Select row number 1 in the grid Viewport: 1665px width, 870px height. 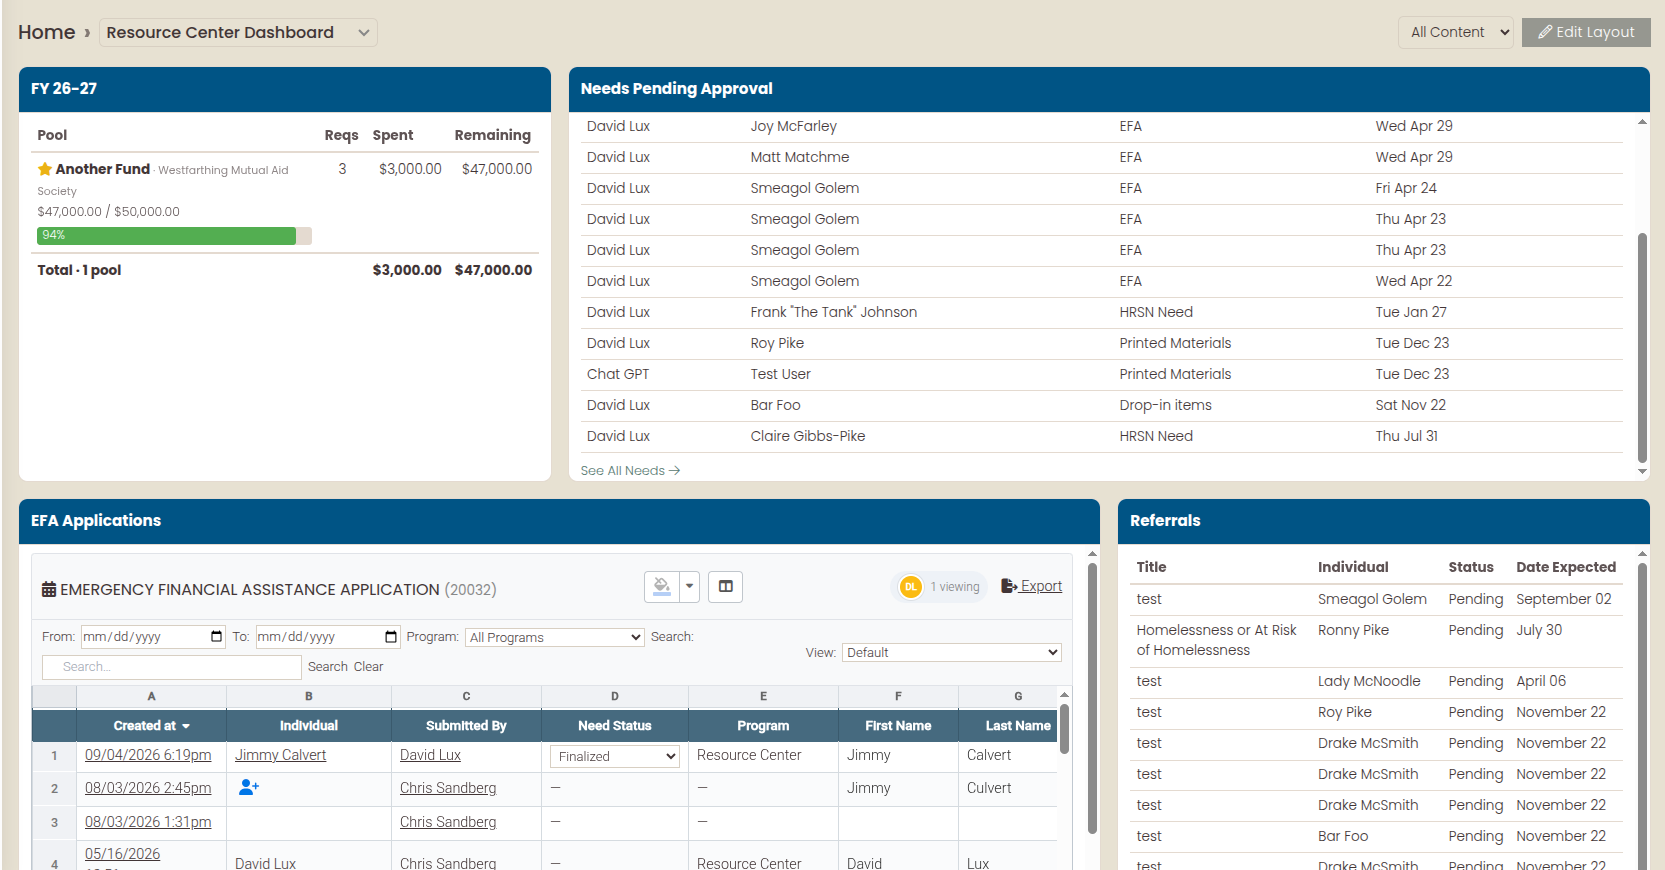[x=54, y=756]
